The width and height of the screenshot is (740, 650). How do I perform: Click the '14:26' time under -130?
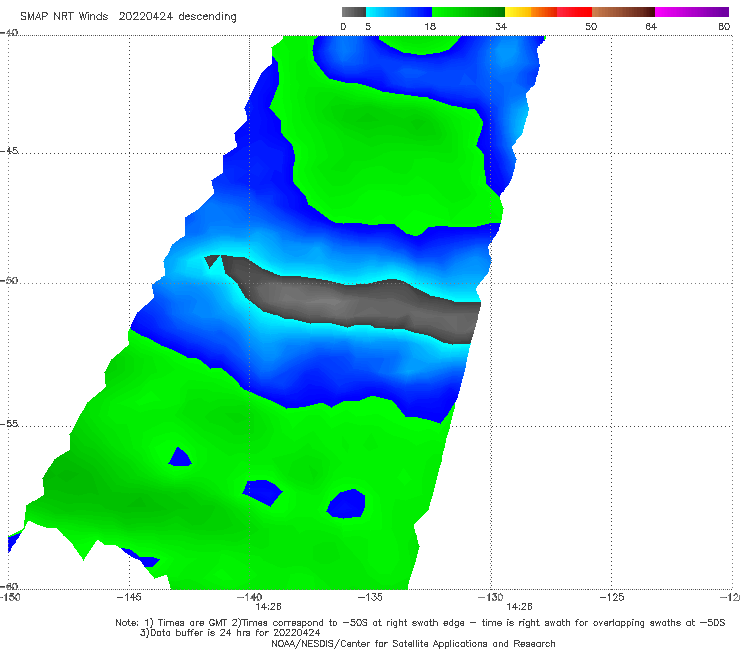[519, 607]
